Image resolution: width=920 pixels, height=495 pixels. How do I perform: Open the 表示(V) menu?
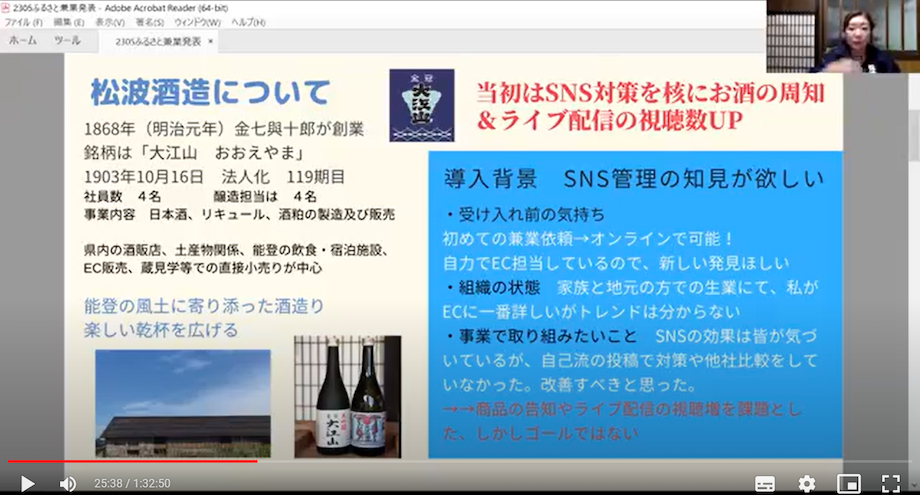tap(110, 22)
